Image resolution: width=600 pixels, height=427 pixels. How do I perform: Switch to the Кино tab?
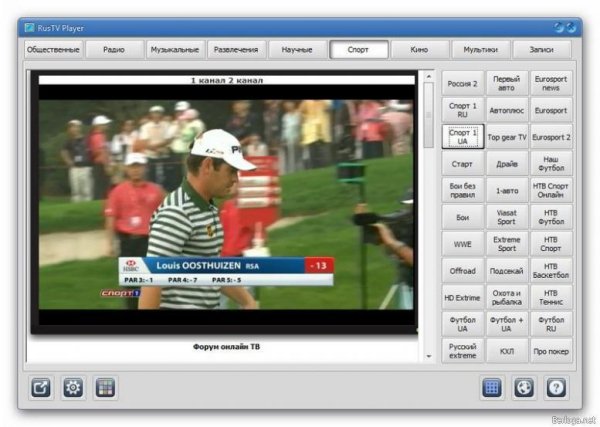(419, 50)
